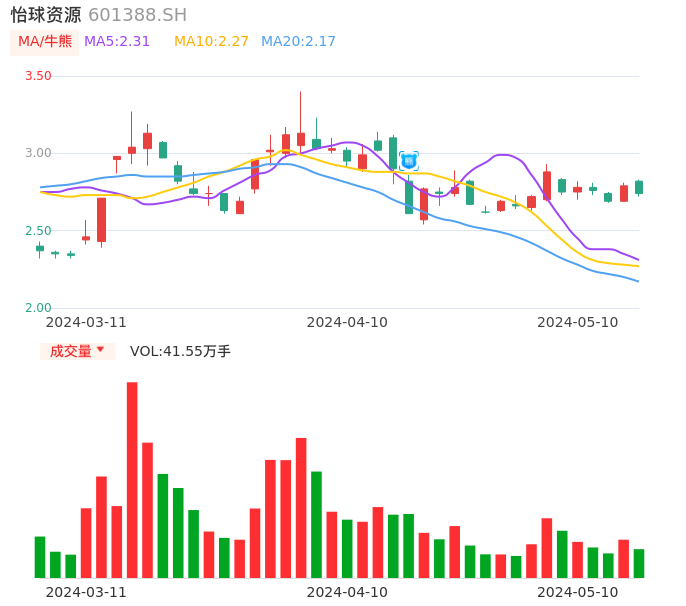
Task: Toggle the MA5 moving average legend
Action: coord(117,42)
